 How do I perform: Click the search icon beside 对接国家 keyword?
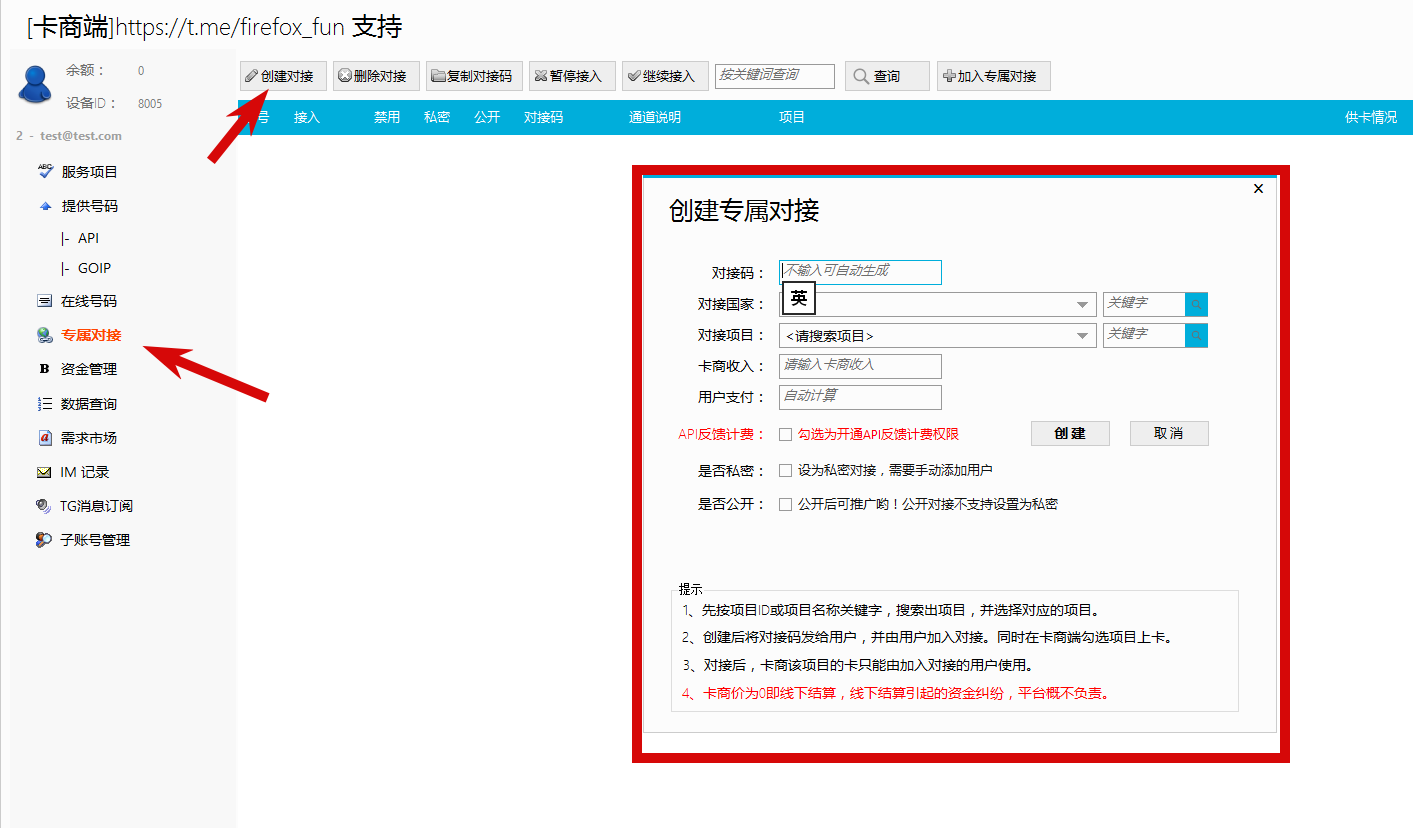click(1196, 304)
